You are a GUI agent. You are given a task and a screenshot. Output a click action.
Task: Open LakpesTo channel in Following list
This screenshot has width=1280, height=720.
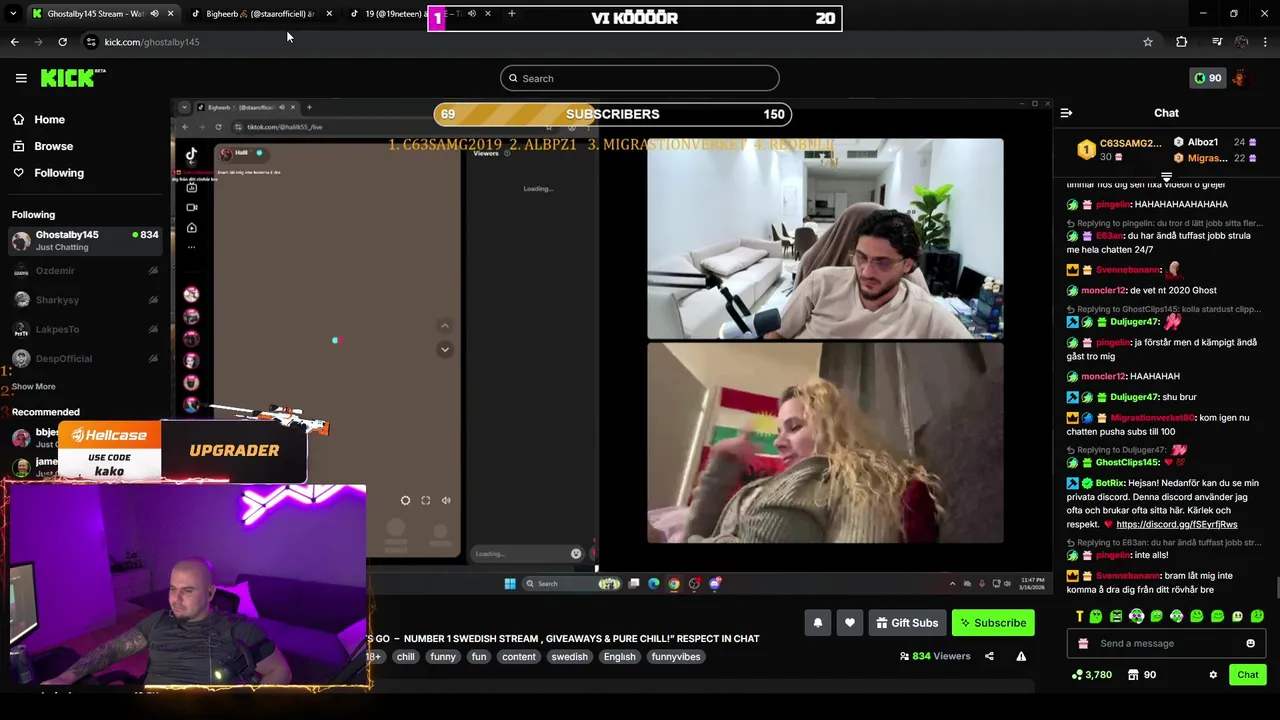[x=85, y=329]
